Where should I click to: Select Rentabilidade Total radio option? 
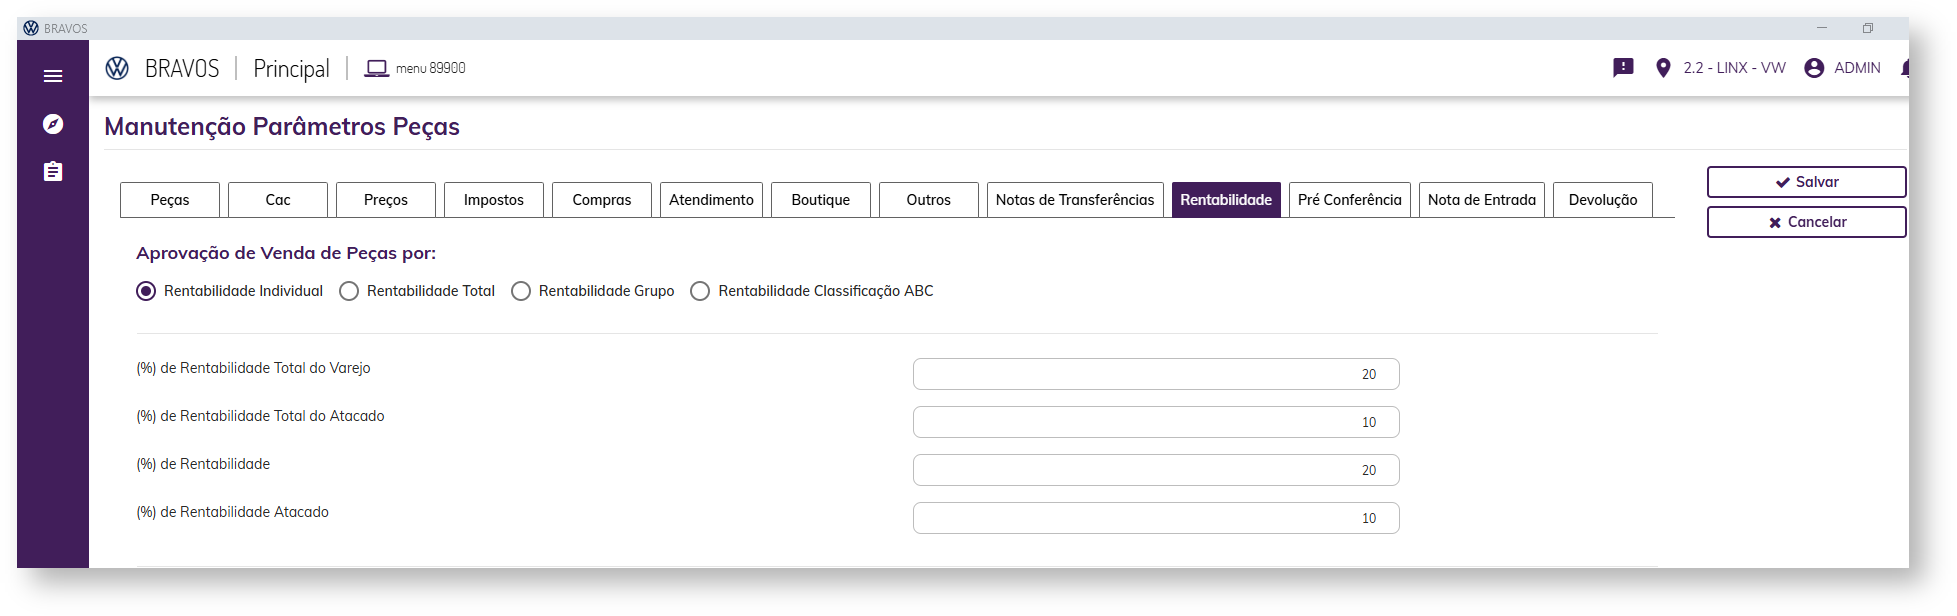coord(349,291)
